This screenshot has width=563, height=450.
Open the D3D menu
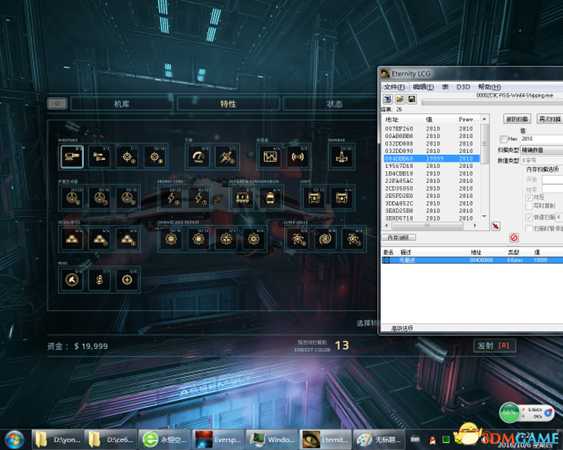click(x=463, y=87)
